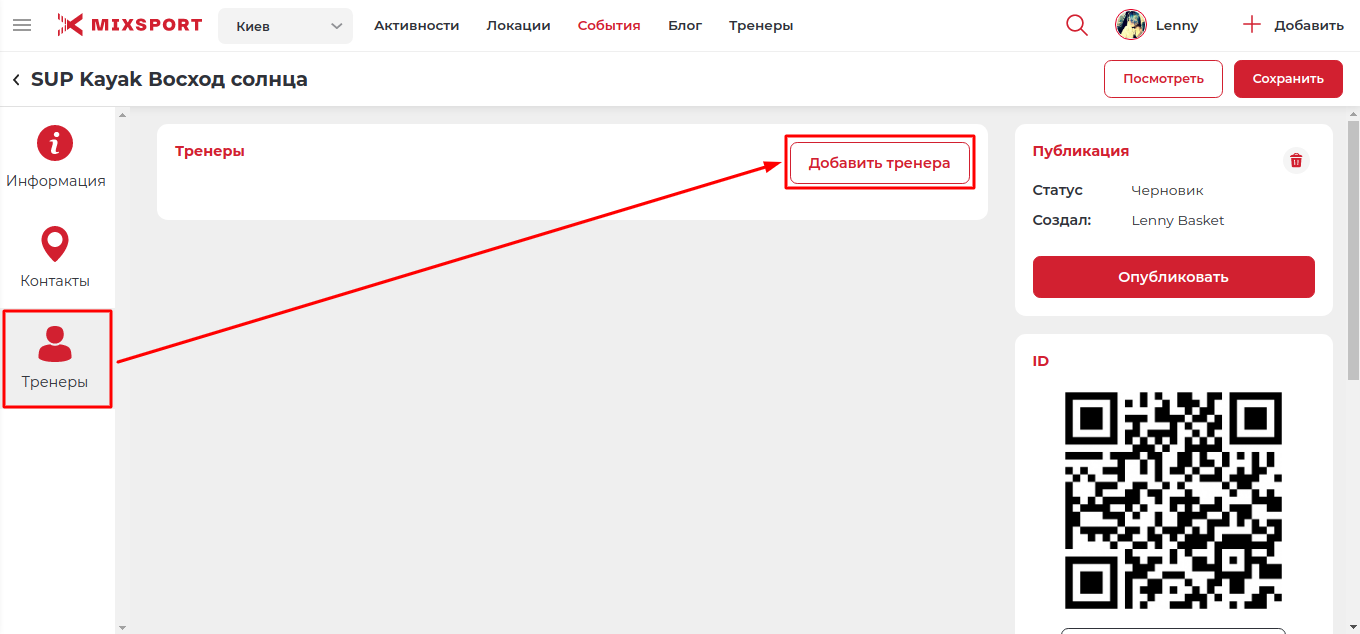Open the Активности menu item
This screenshot has width=1360, height=634.
pos(416,25)
